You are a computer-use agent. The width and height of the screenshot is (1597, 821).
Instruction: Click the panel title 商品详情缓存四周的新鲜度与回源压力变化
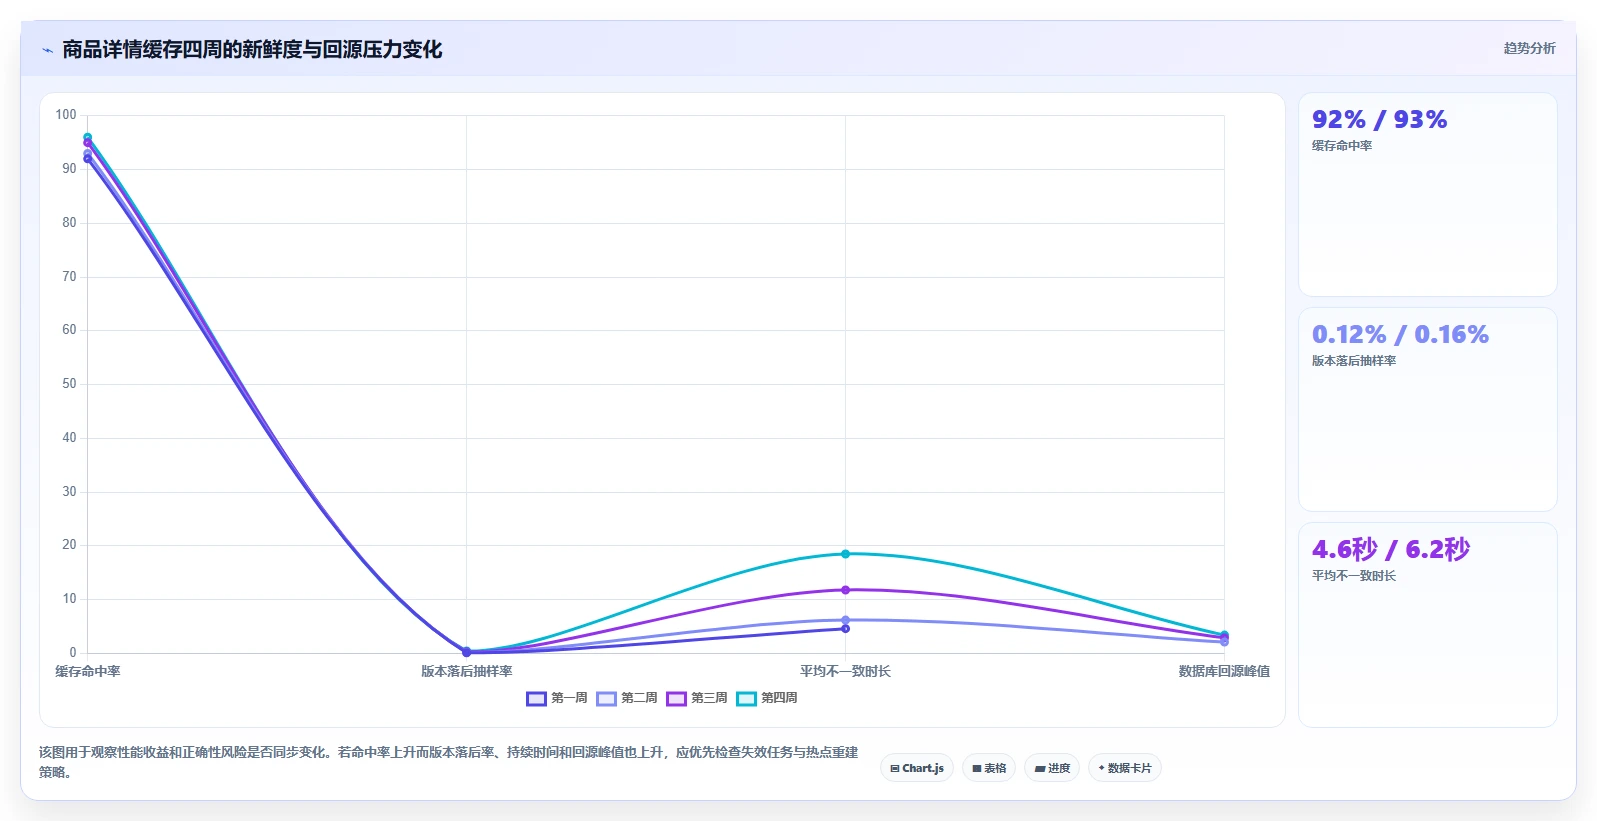point(252,50)
